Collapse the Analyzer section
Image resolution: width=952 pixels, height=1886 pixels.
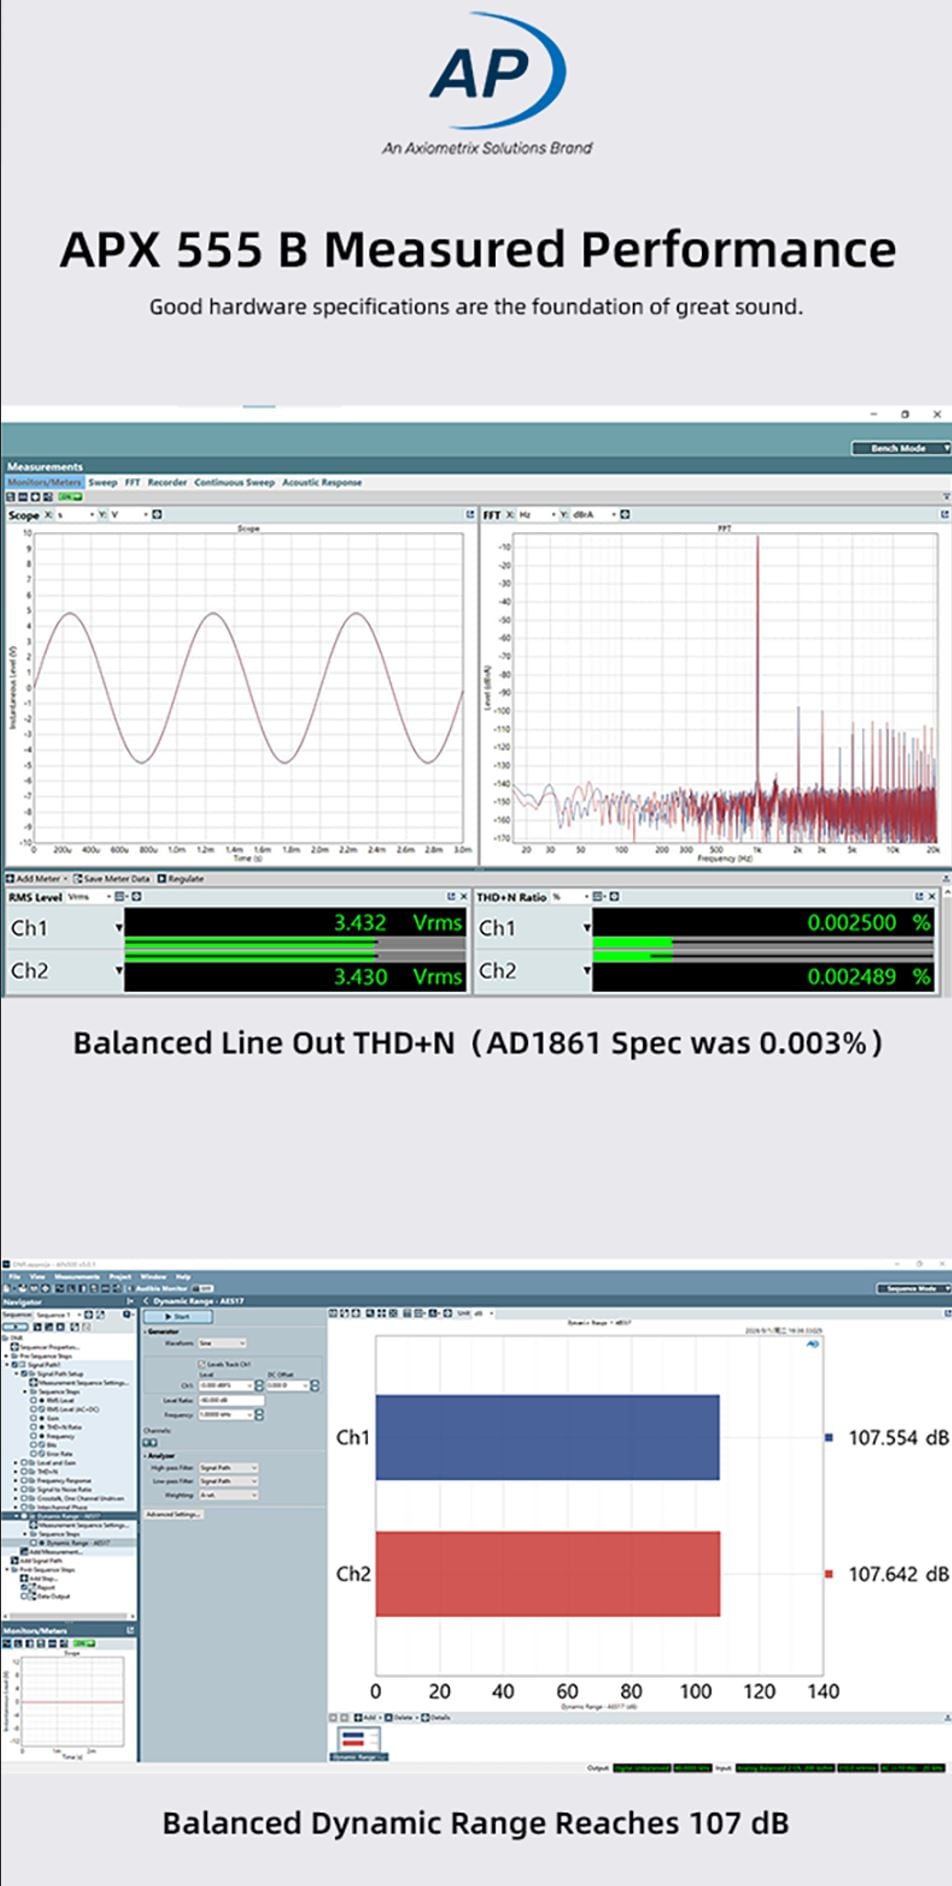pos(145,1456)
